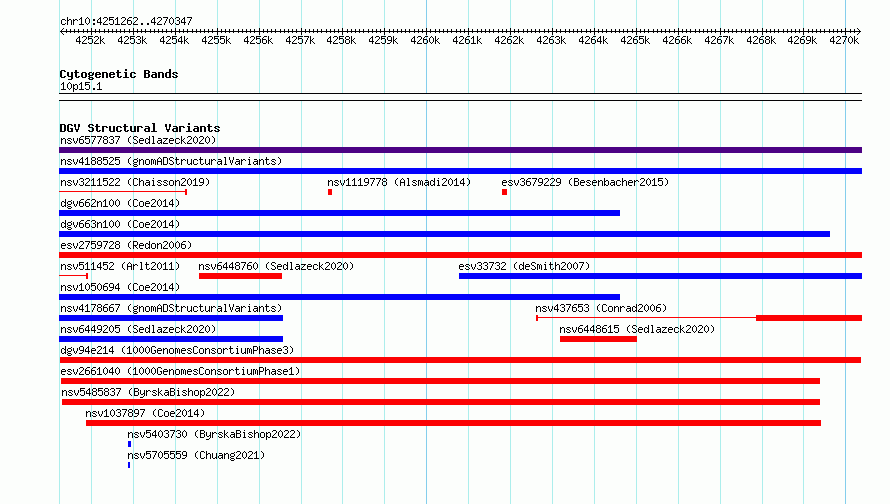
Task: Click the 4265k ruler tick label
Action: point(635,40)
